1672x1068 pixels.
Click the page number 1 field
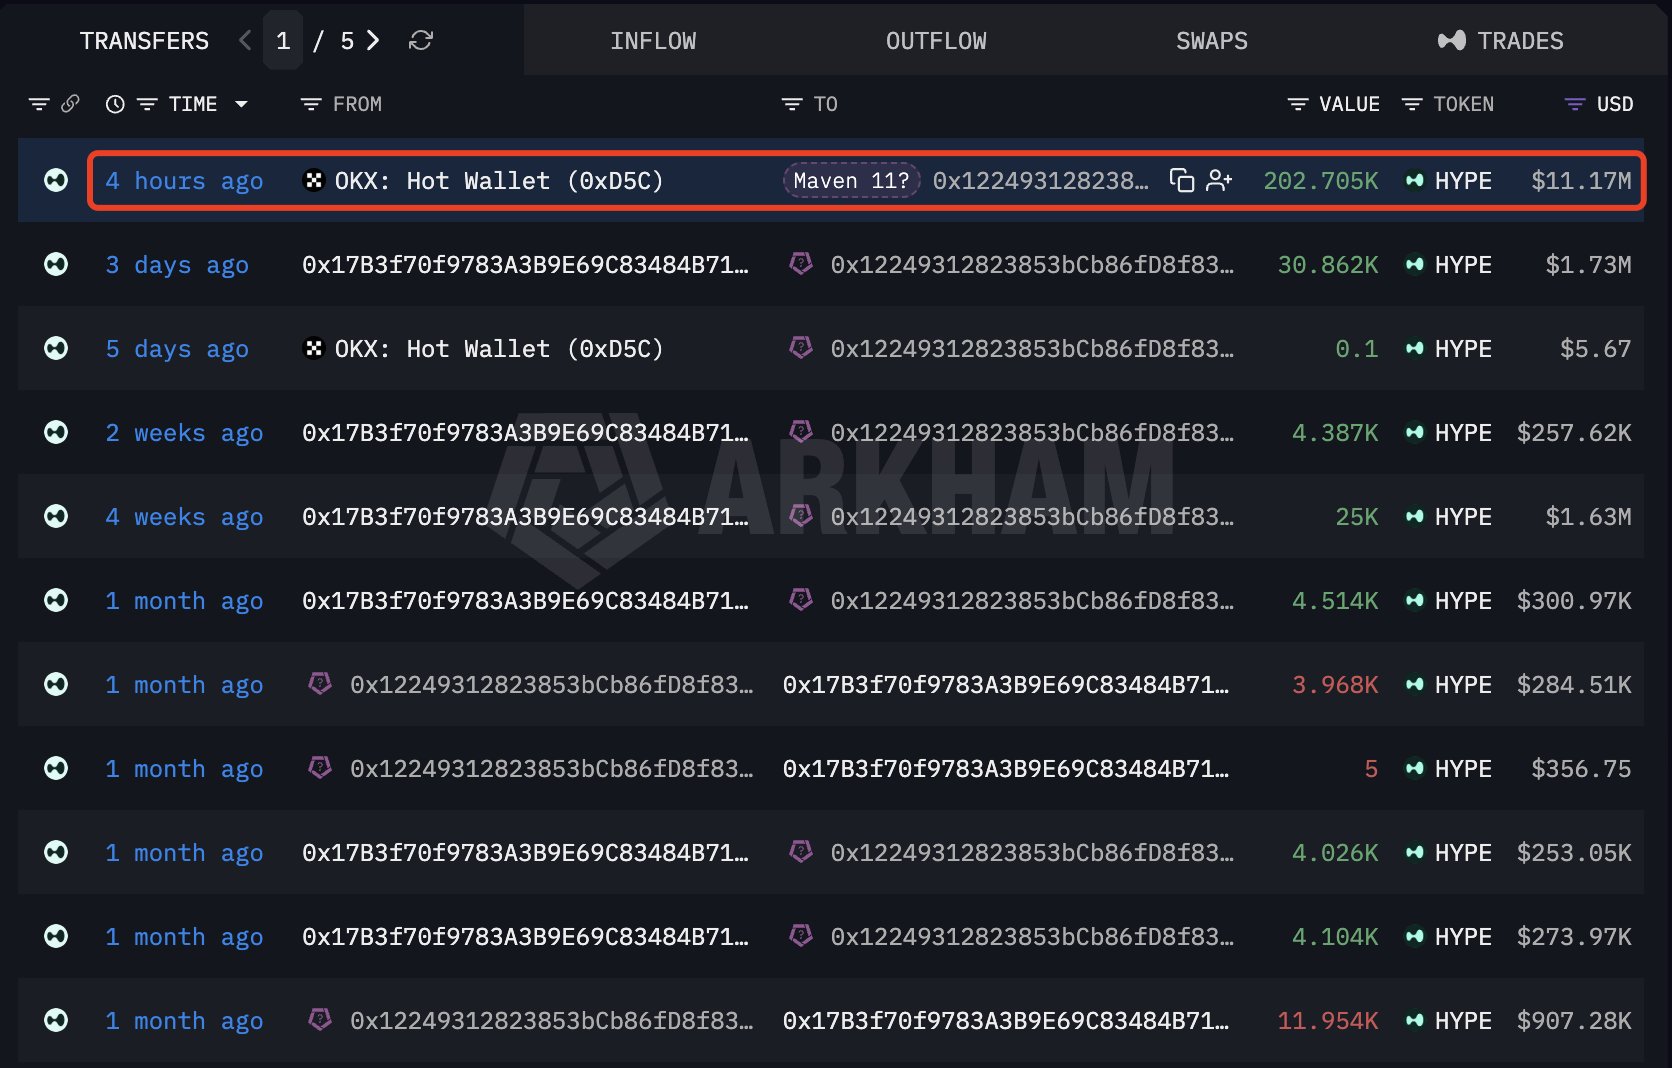coord(283,41)
